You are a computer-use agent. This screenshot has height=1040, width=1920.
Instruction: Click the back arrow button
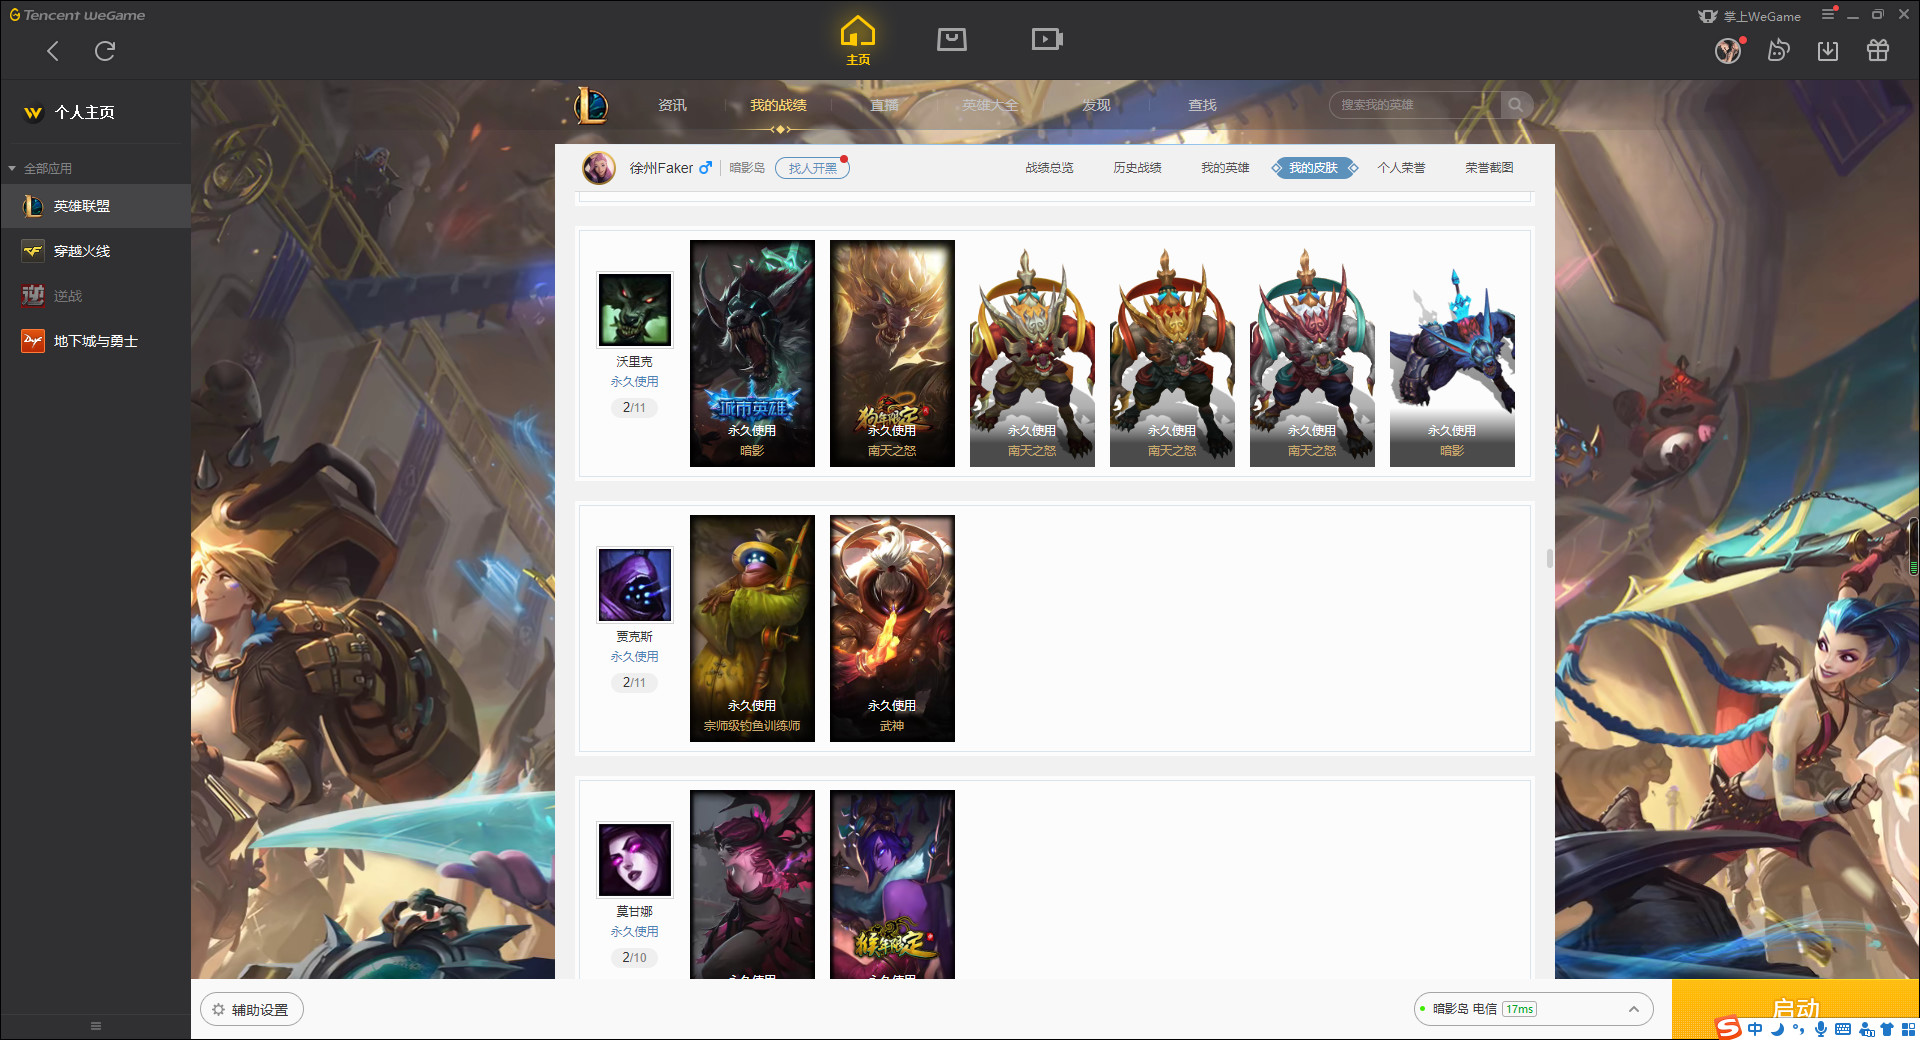53,51
